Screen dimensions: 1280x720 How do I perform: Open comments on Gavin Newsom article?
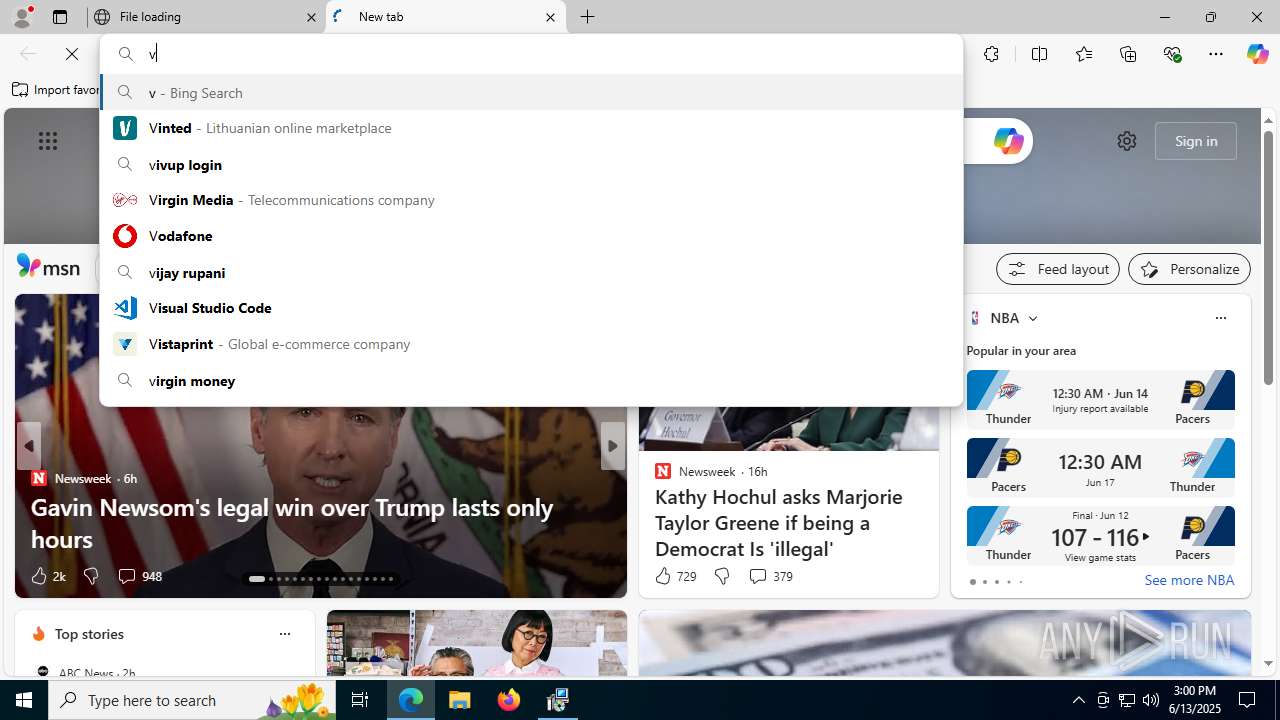coord(139,576)
